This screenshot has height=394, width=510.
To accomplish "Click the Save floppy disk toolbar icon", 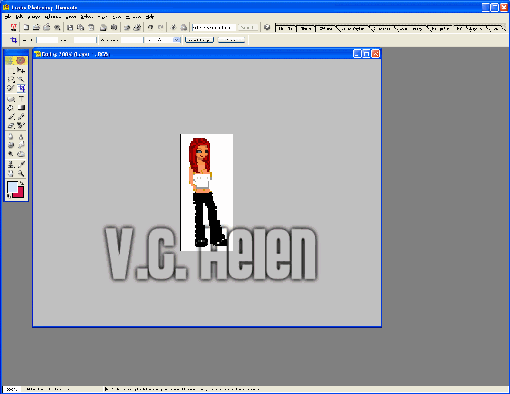I will [x=70, y=27].
